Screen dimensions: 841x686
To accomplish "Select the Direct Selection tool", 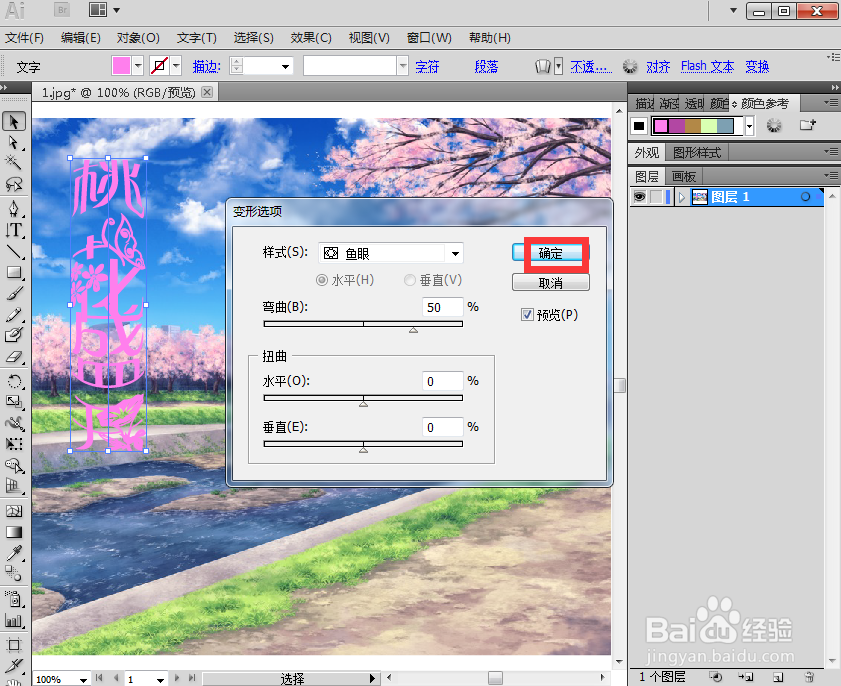I will 14,143.
